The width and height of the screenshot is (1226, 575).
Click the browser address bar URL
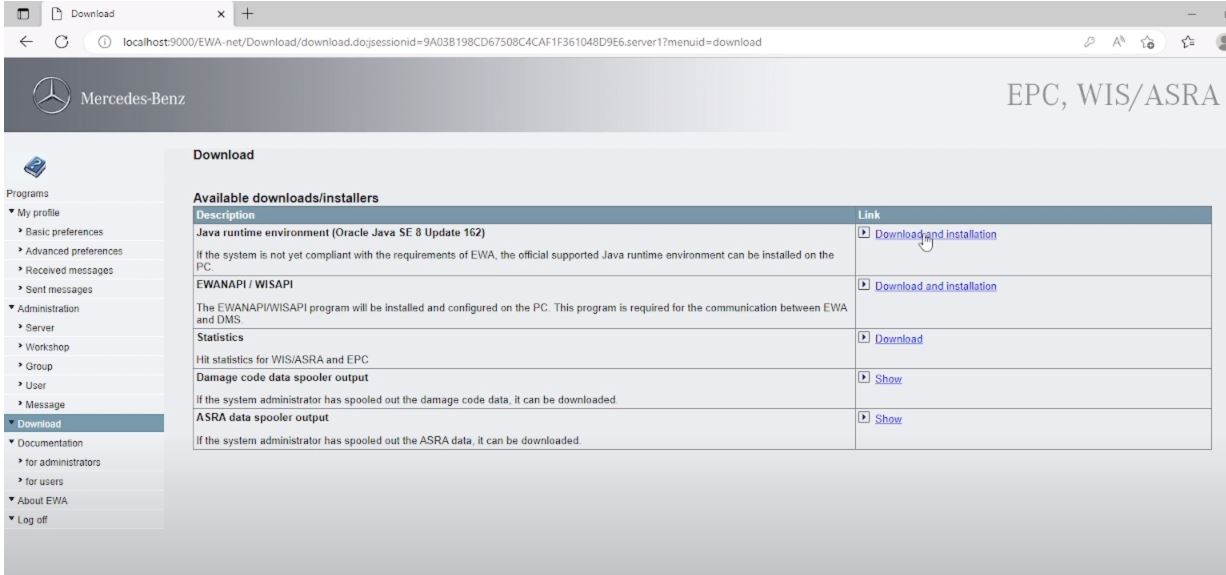443,42
